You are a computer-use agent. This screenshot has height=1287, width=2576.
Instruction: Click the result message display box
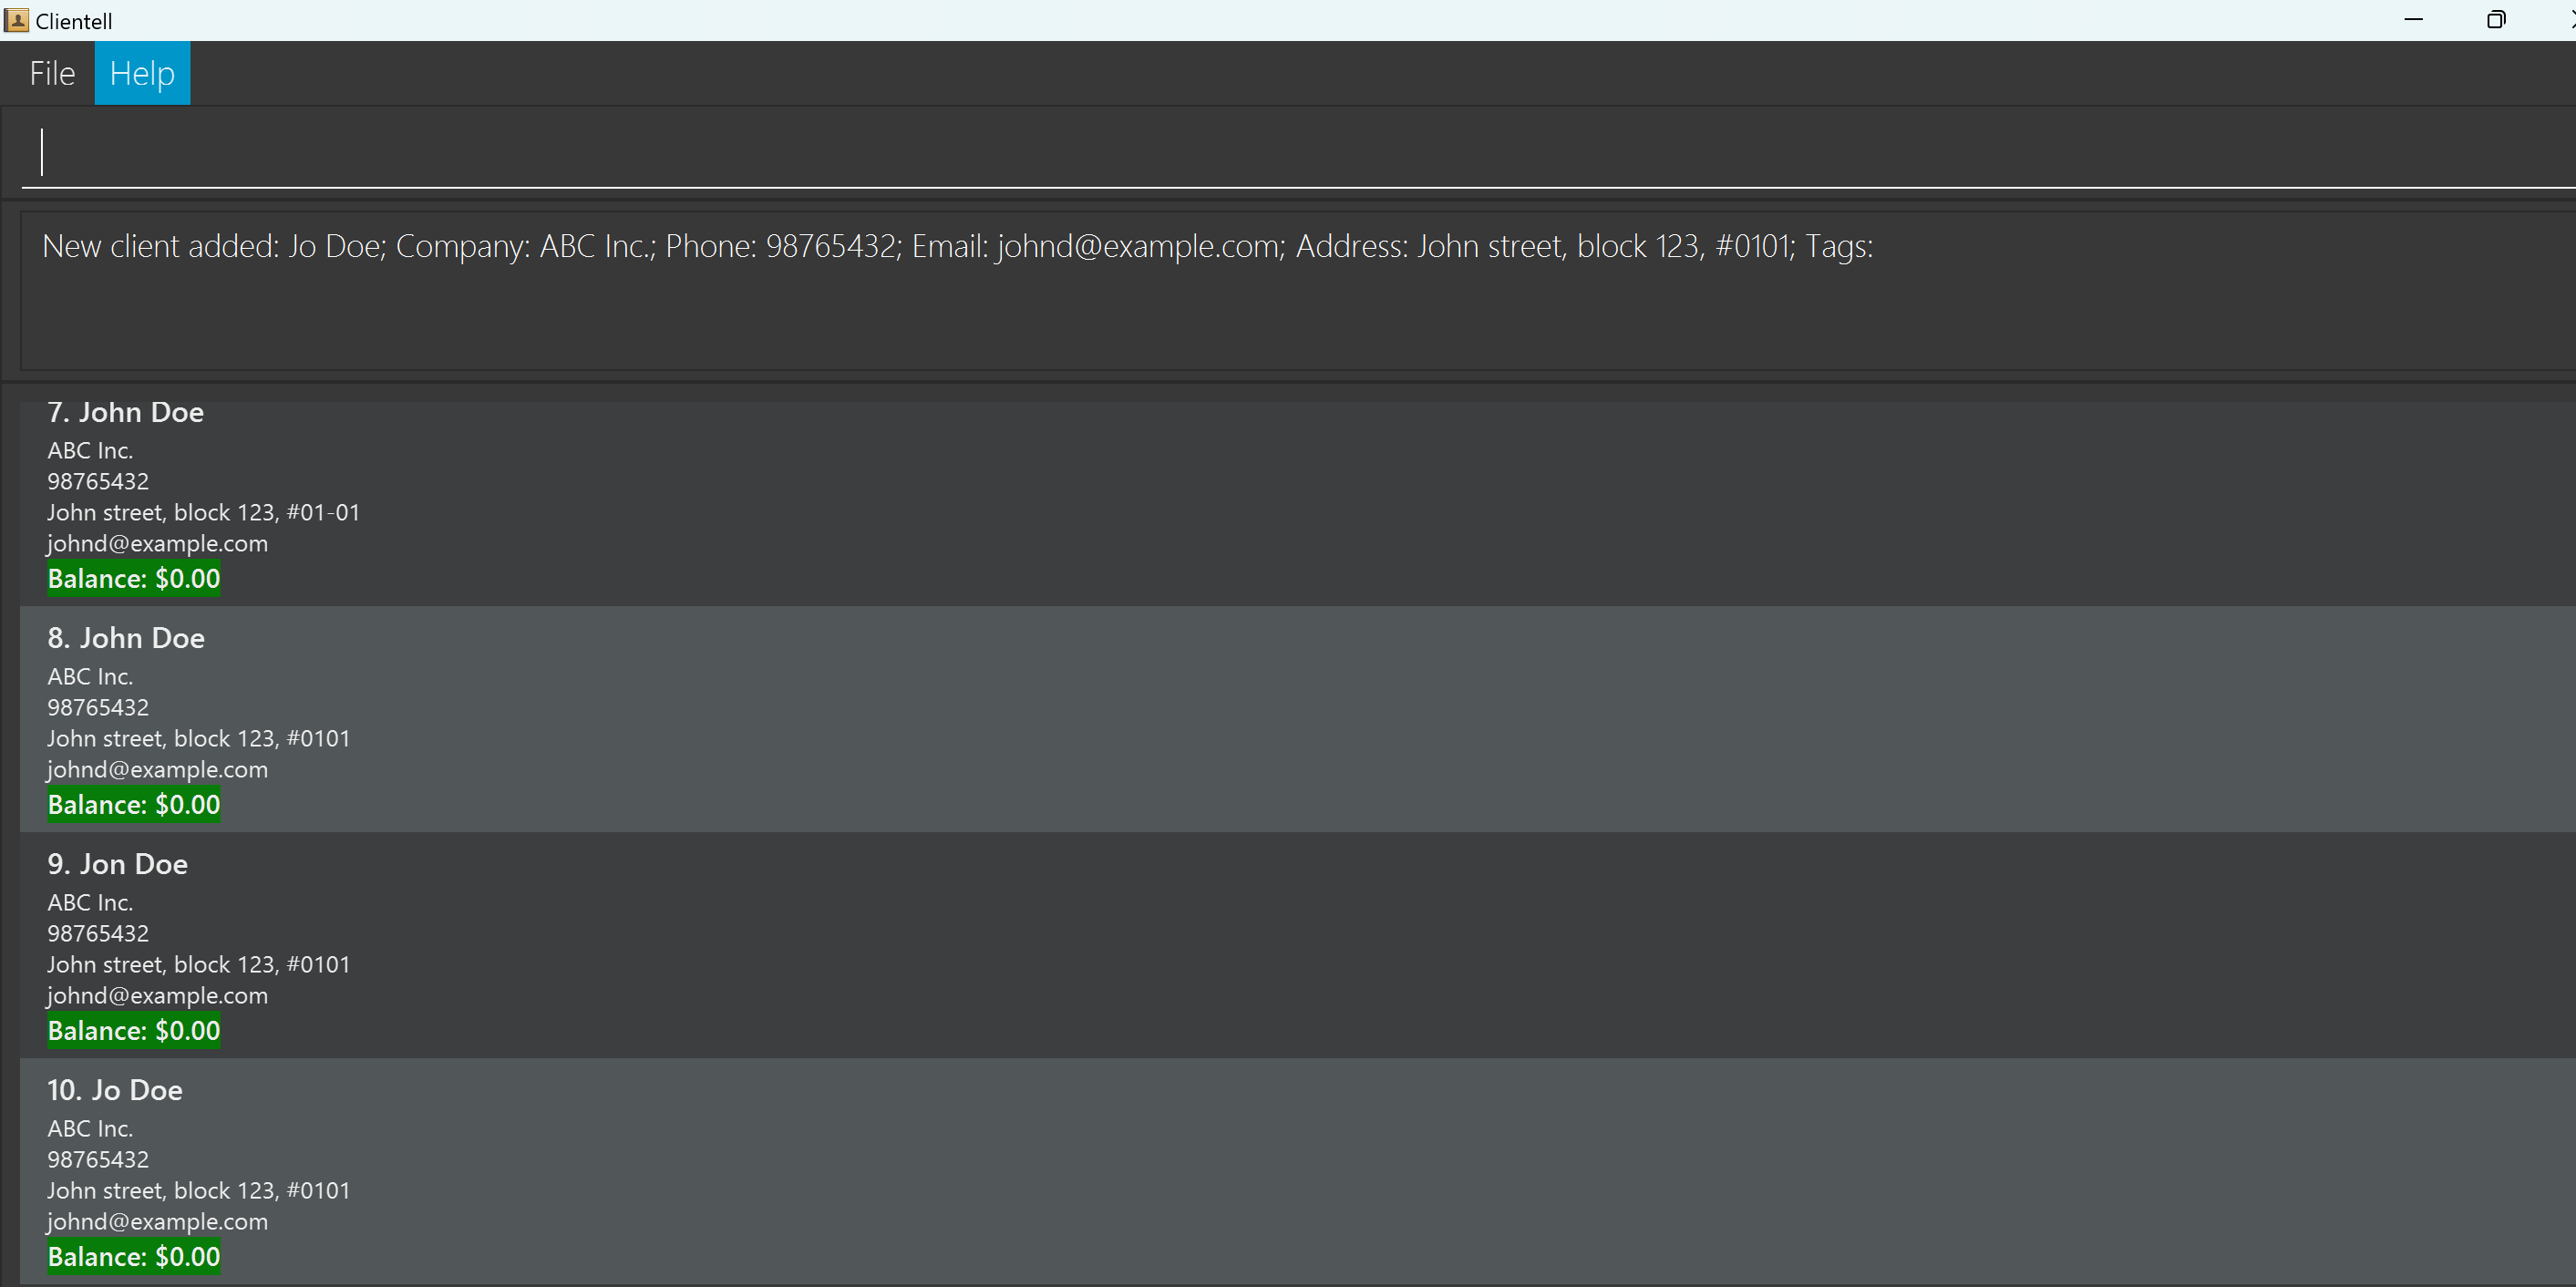click(x=1290, y=290)
